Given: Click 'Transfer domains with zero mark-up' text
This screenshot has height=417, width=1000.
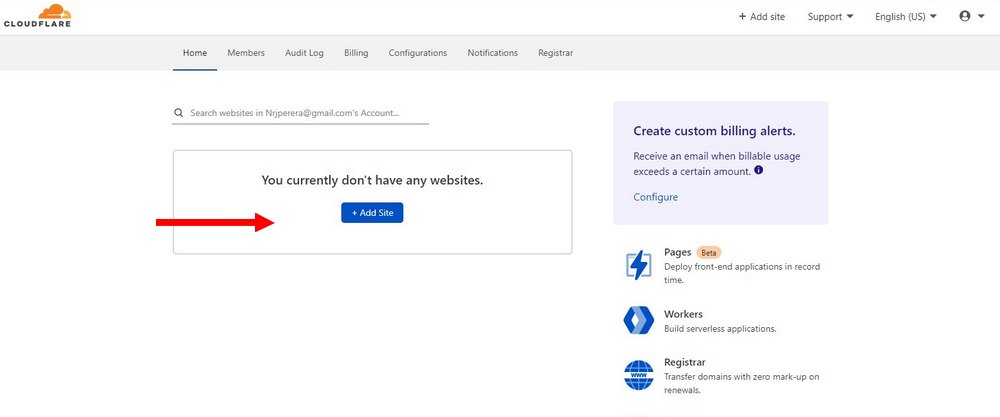Looking at the screenshot, I should tap(742, 377).
